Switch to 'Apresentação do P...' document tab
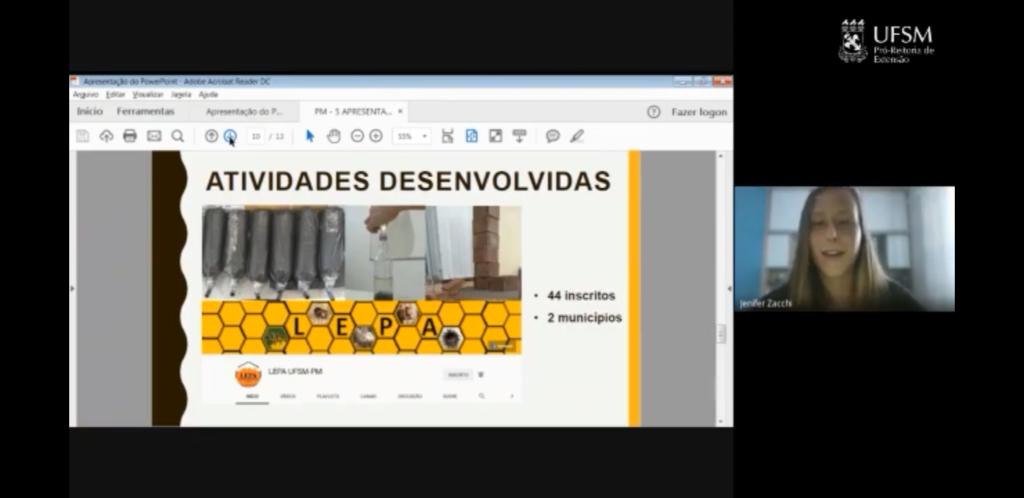The width and height of the screenshot is (1024, 498). pyautogui.click(x=244, y=112)
